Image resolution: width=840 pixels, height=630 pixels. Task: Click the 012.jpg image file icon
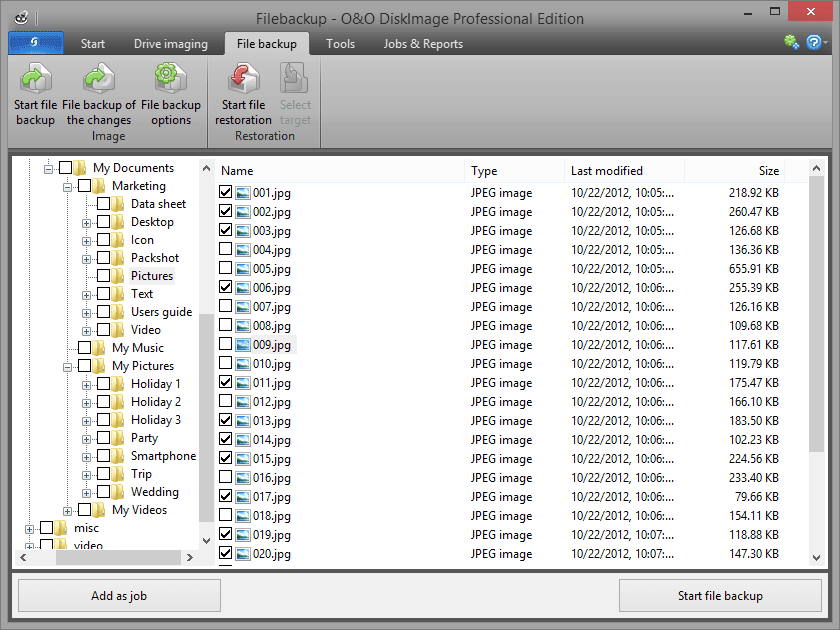click(x=243, y=402)
